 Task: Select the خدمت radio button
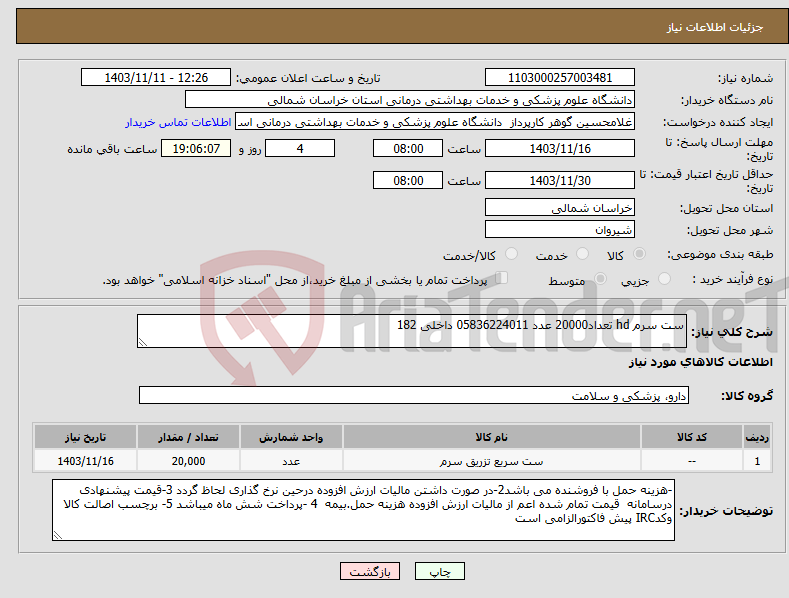pos(582,254)
